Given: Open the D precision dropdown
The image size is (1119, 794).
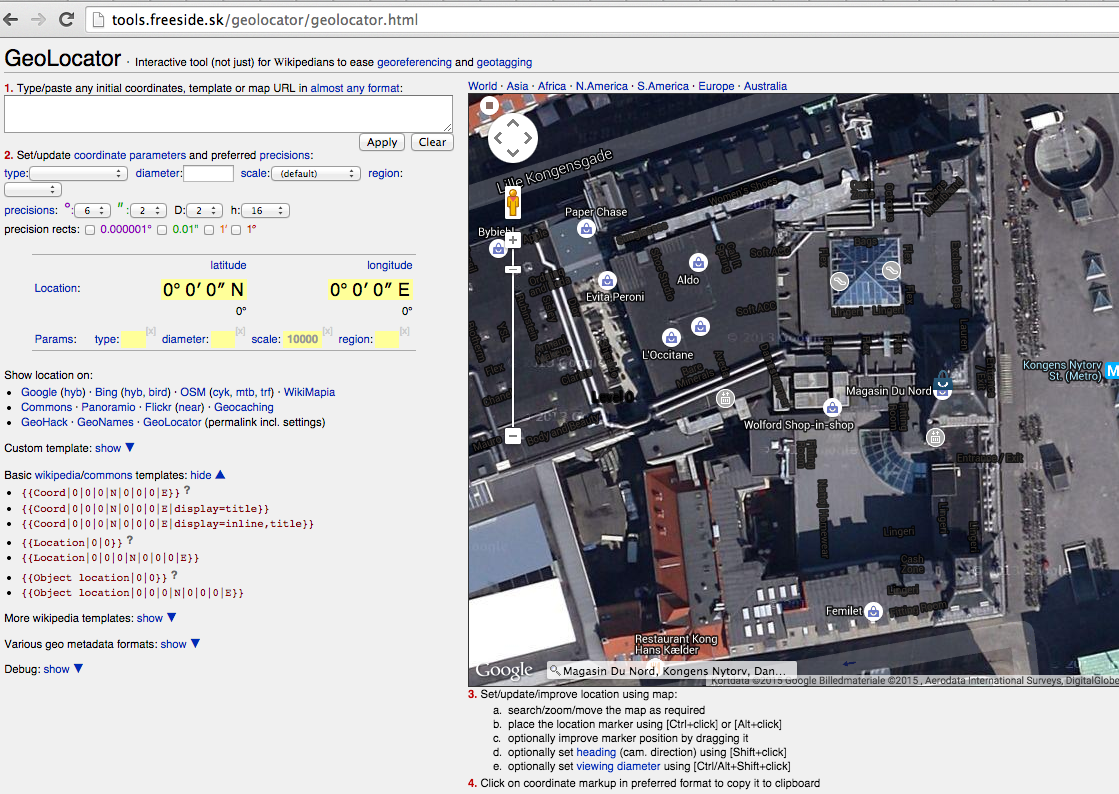Looking at the screenshot, I should point(205,210).
